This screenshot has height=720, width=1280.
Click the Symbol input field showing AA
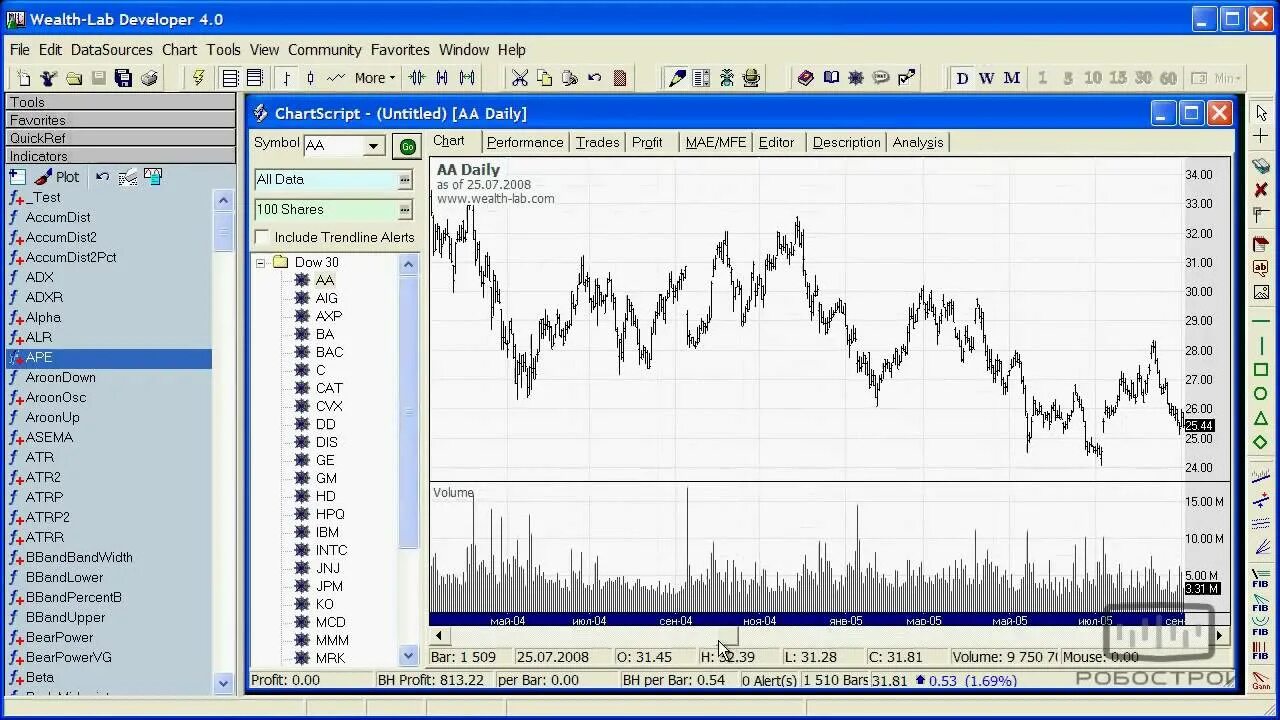[334, 146]
